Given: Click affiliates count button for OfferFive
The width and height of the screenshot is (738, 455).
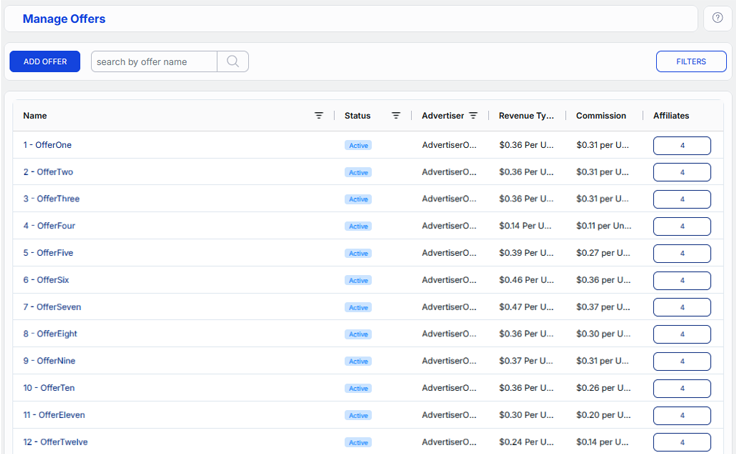Looking at the screenshot, I should point(682,253).
